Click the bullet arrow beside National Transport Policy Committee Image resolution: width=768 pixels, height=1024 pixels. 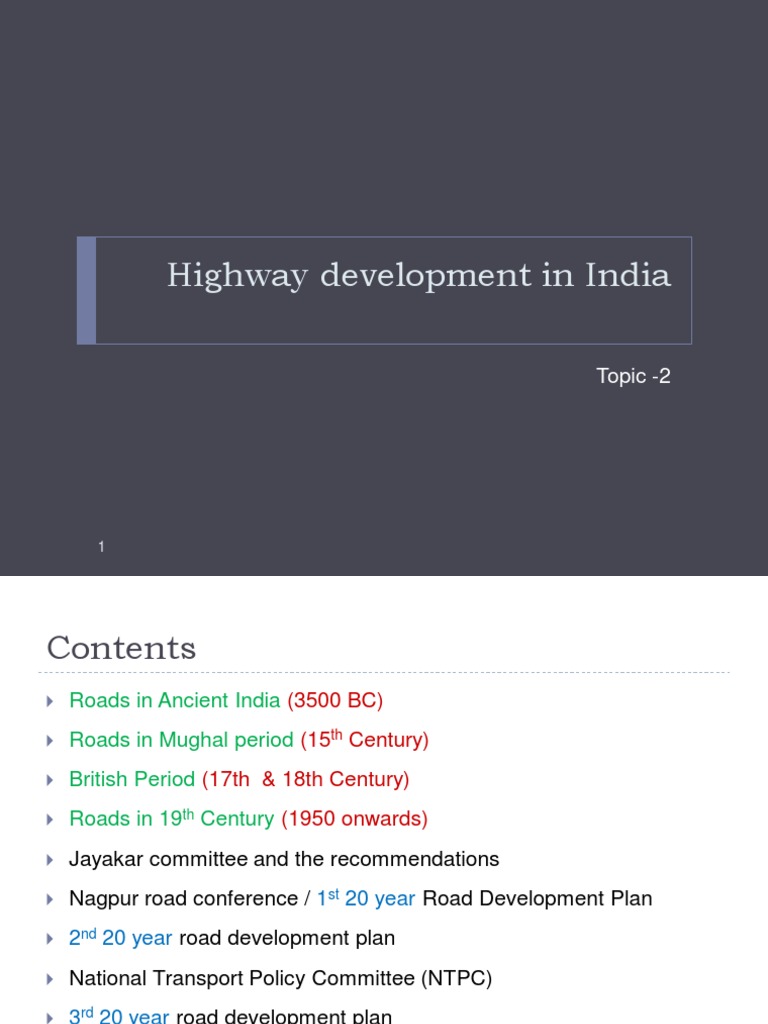[x=50, y=980]
